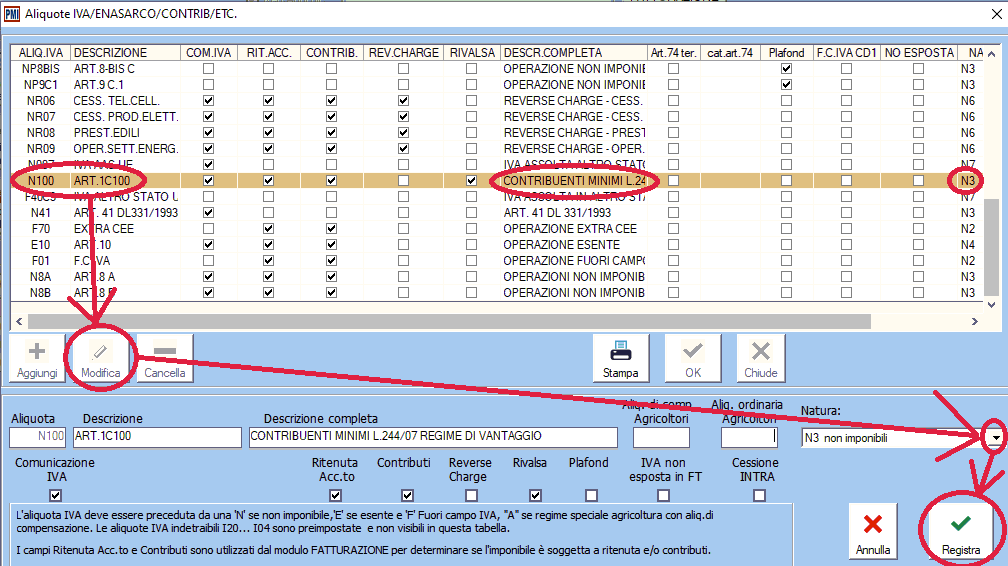Click the DESCR.COMPLETA column header
Screen dimensions: 1008x566
click(552, 53)
